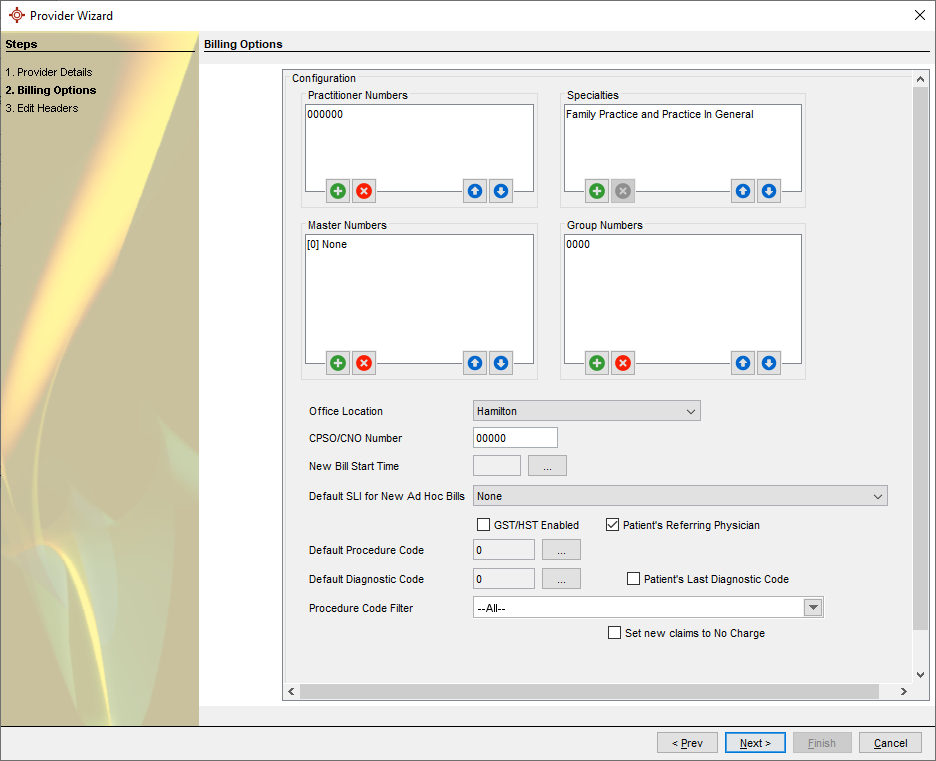Click the greyed remove icon under Specialties

623,191
